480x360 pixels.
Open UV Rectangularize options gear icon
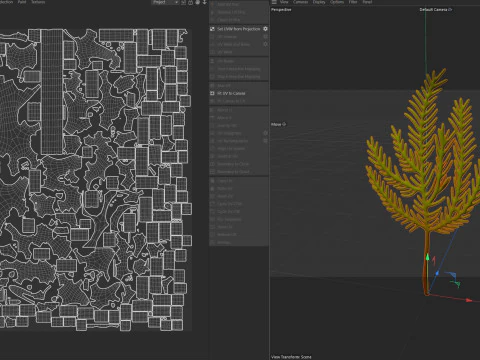[265, 141]
